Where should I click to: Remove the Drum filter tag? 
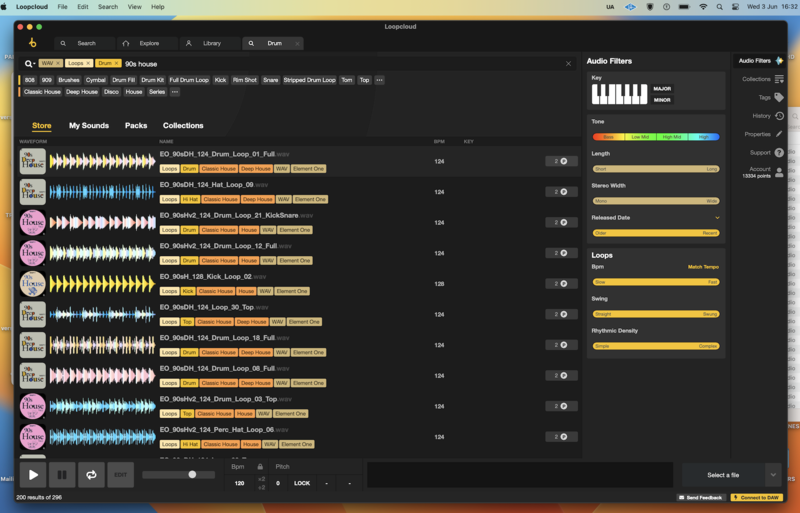116,63
